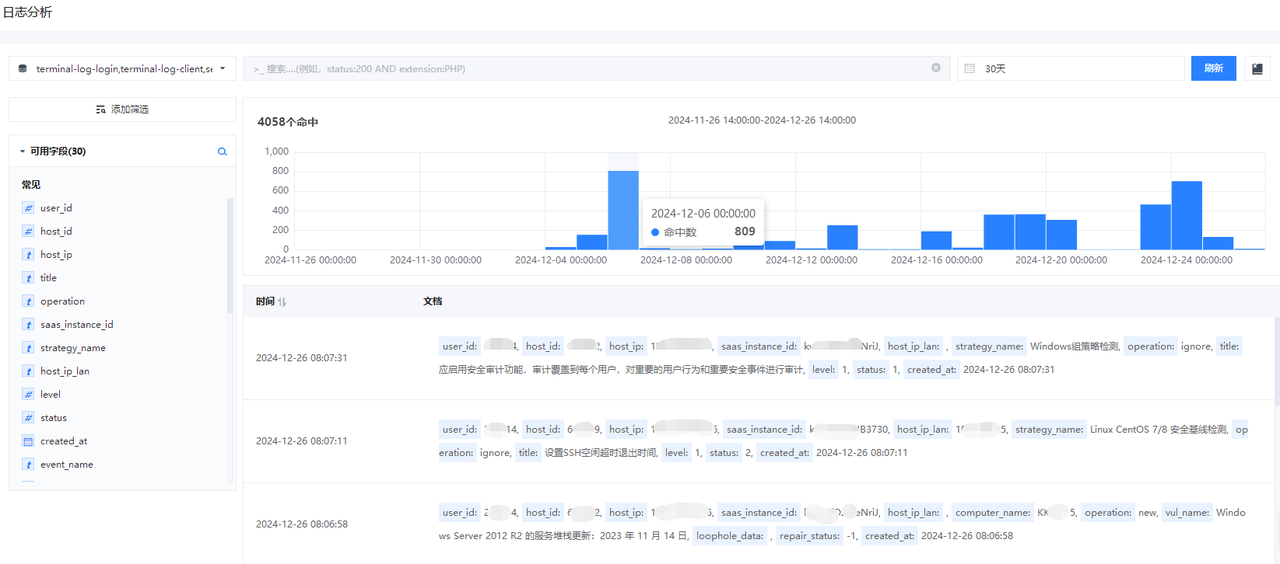Focus the log search query input

590,69
